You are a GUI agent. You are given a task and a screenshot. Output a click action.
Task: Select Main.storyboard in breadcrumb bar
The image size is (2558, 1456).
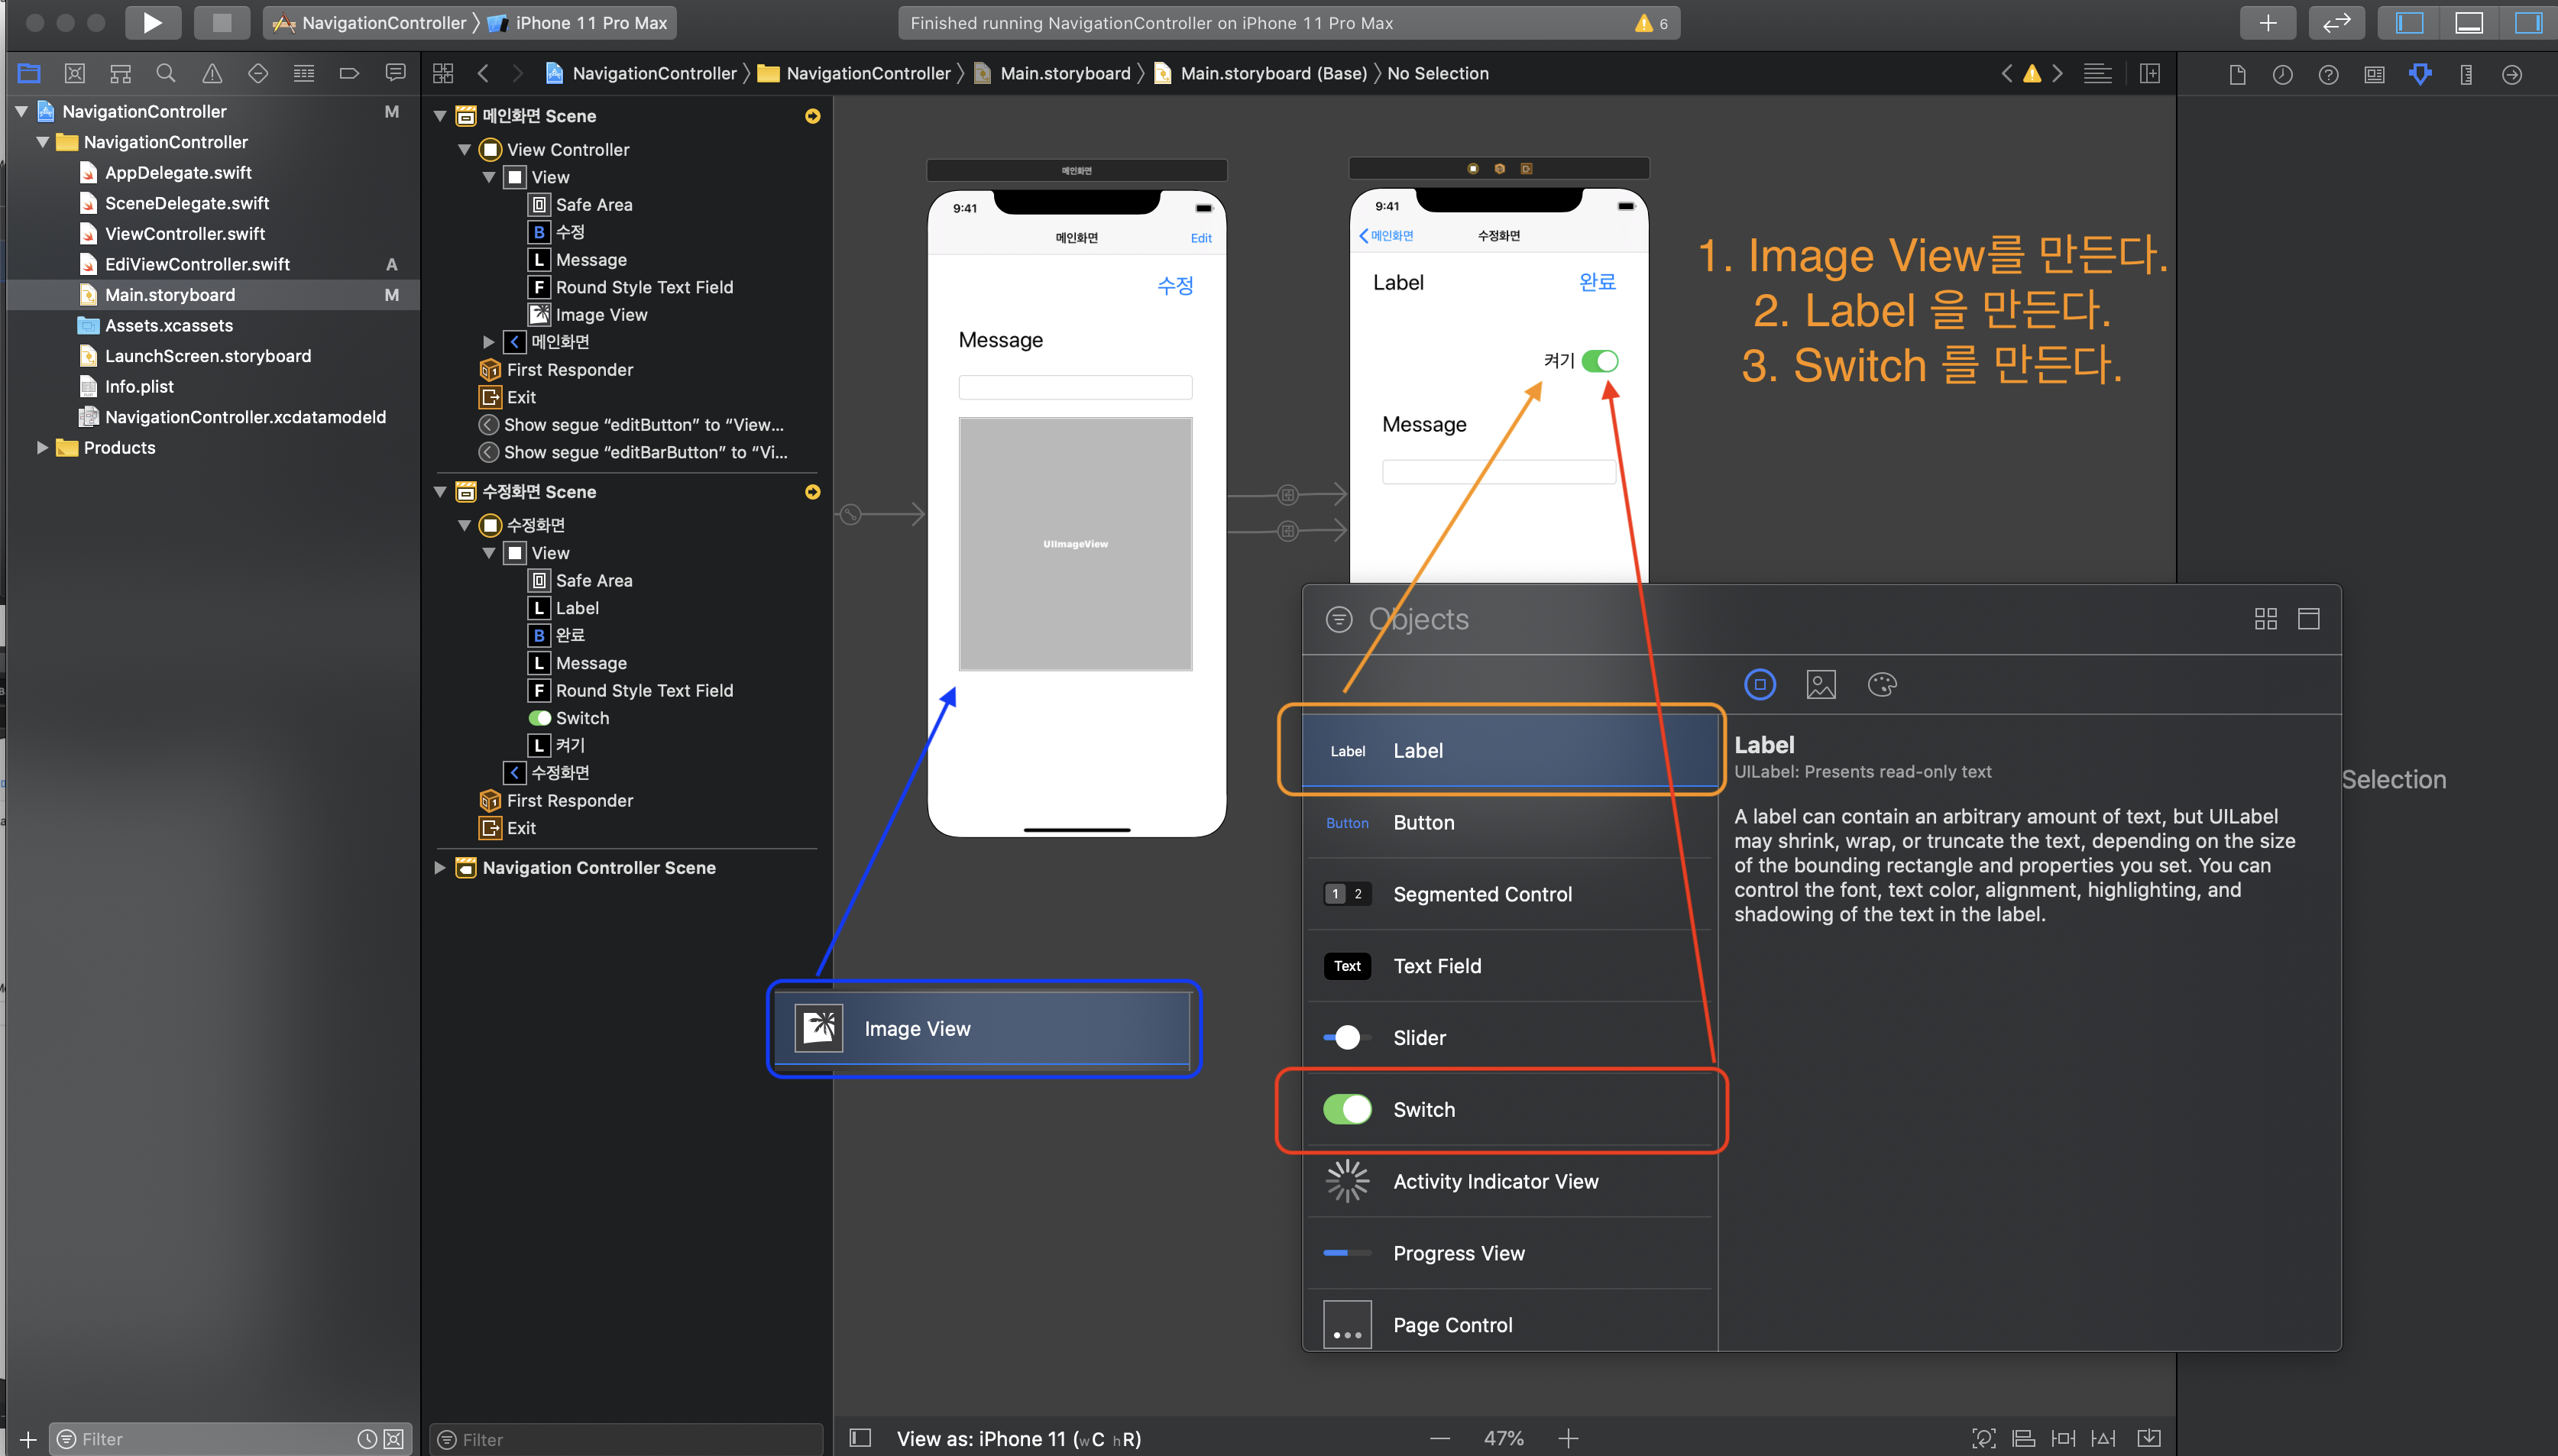click(x=1064, y=73)
